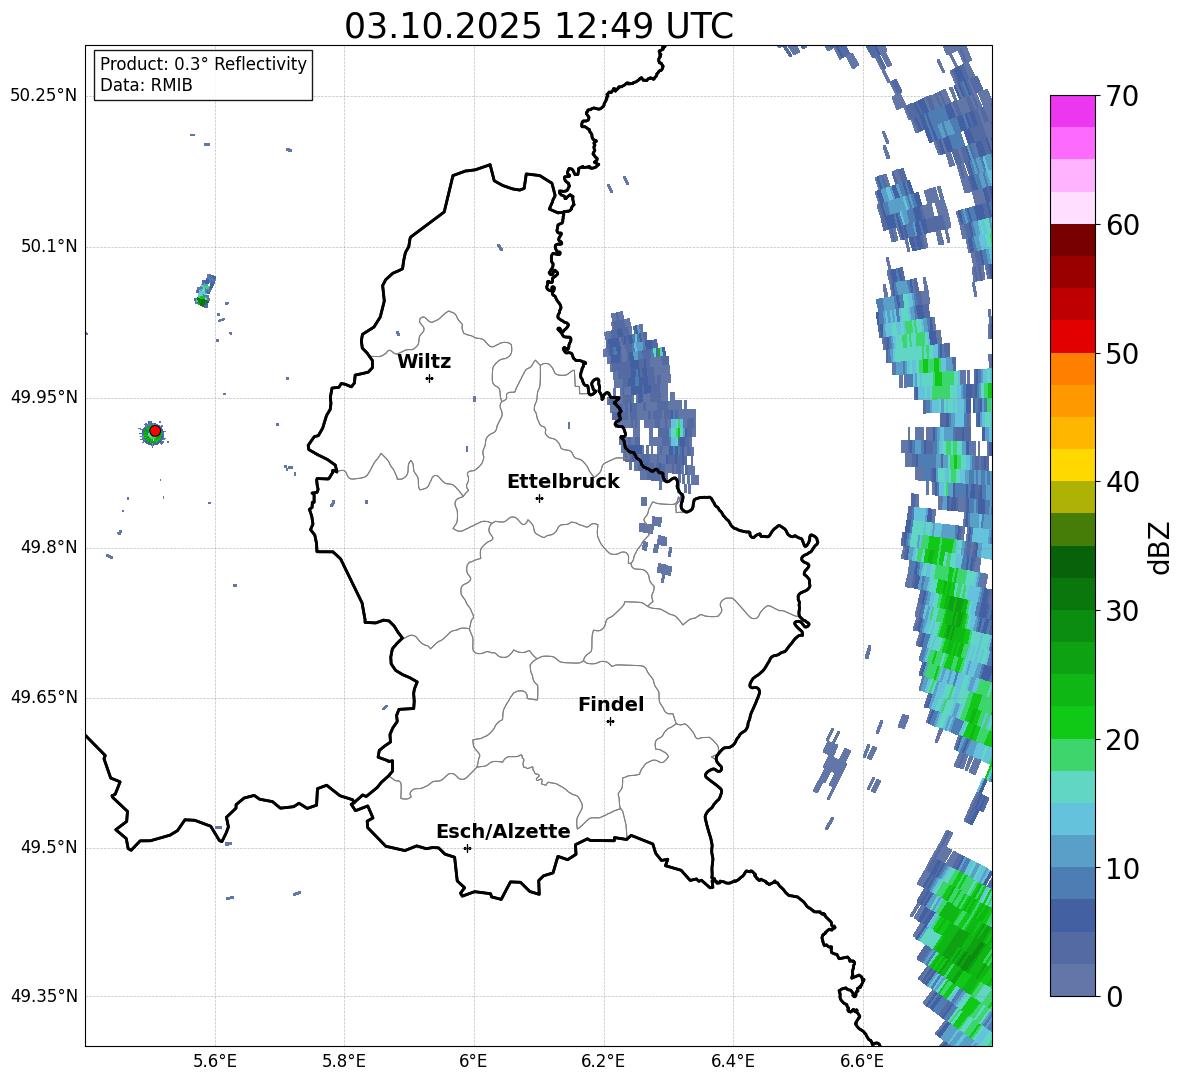Click the 49.95°N latitude label
The height and width of the screenshot is (1081, 1184).
pyautogui.click(x=44, y=397)
